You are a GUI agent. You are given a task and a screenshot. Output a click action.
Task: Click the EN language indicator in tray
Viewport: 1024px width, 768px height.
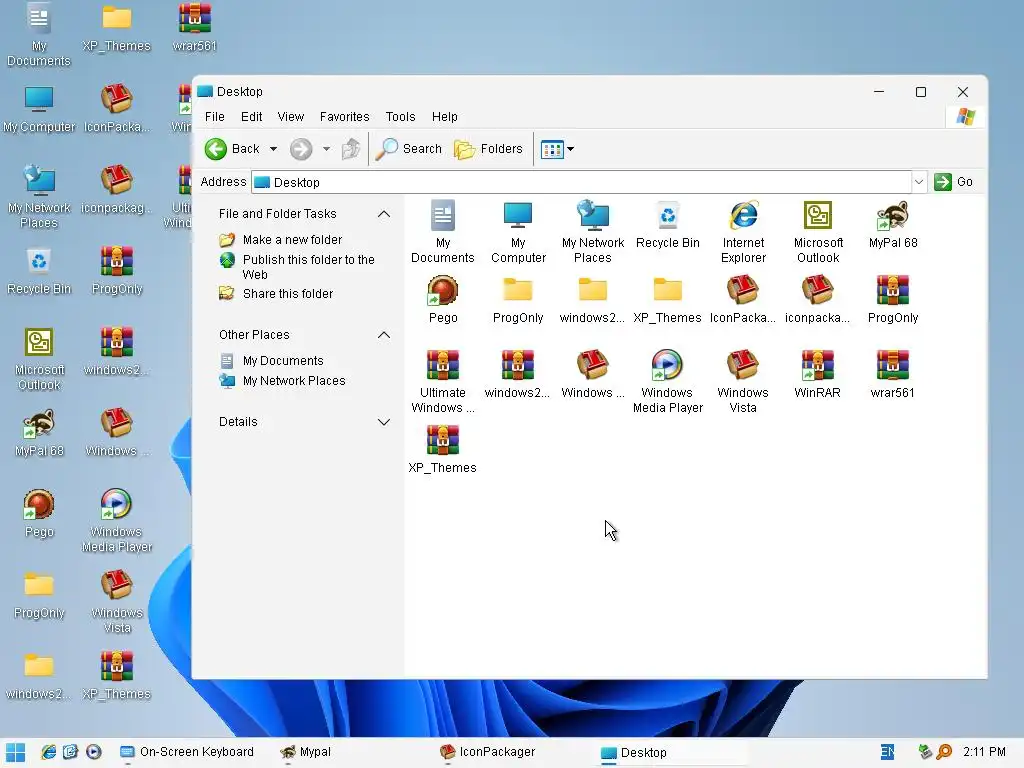pos(887,752)
